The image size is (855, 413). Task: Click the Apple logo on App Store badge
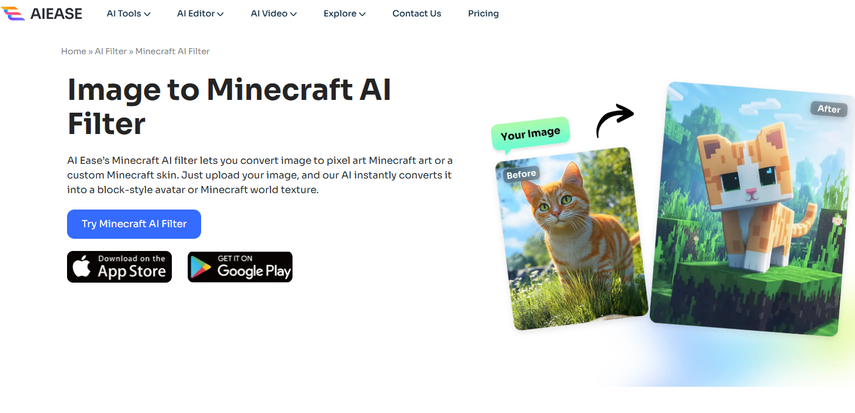tap(82, 267)
